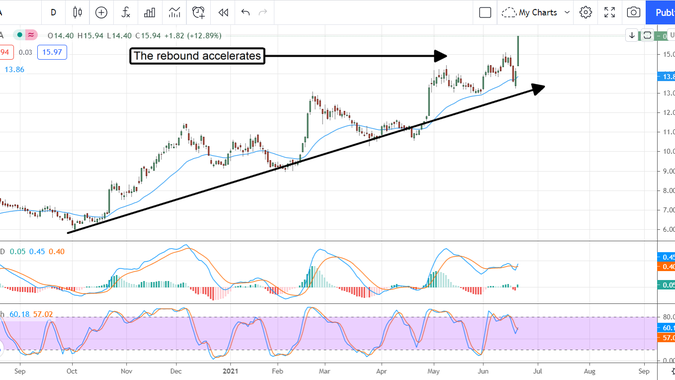
Task: Undo the last chart action
Action: [245, 12]
